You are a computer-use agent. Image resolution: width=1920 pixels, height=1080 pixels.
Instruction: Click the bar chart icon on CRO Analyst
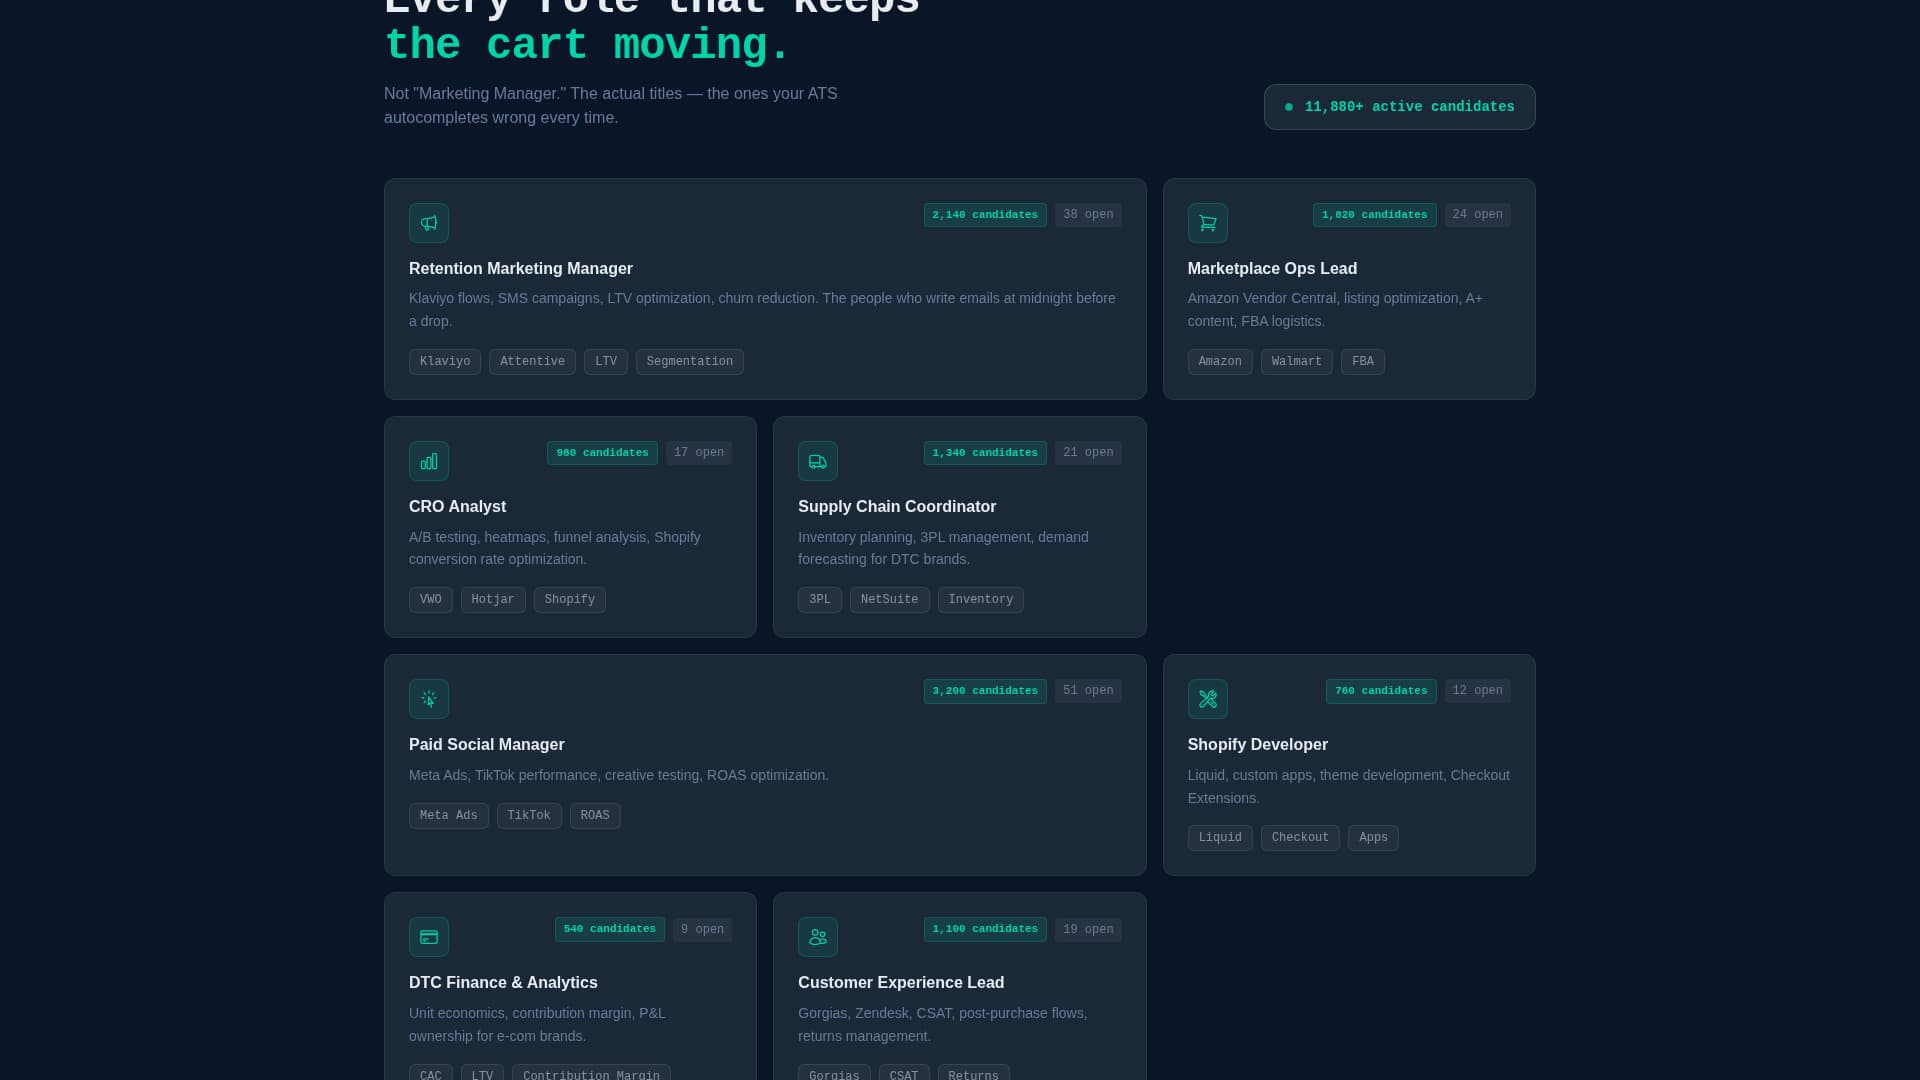pos(428,461)
